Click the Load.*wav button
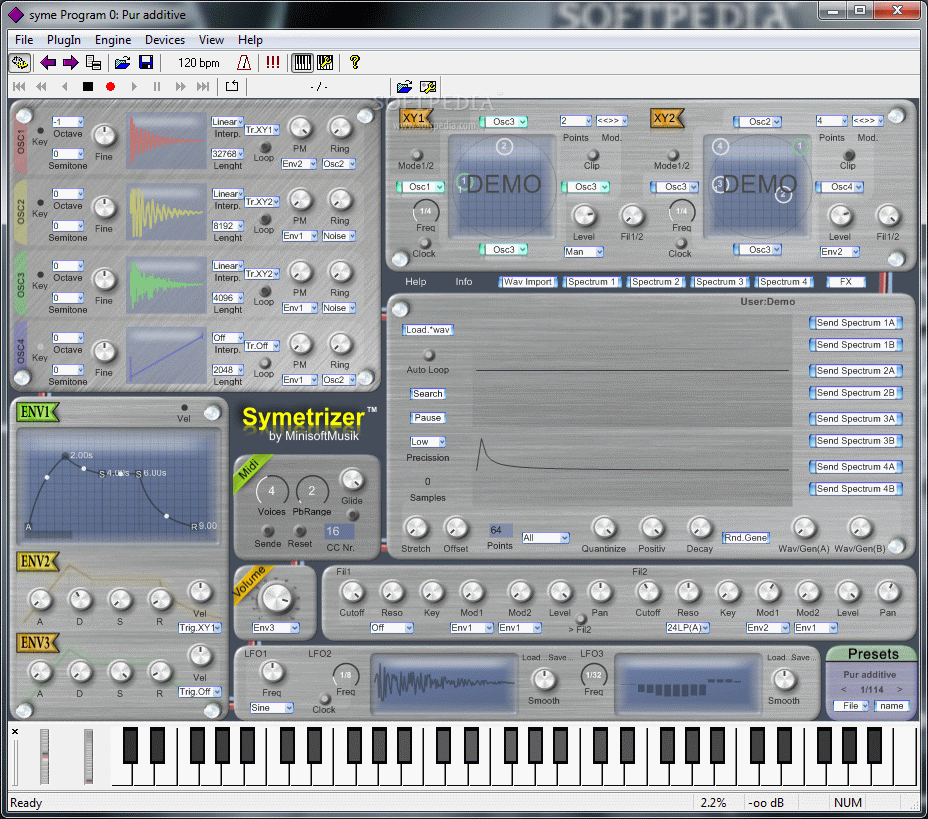 tap(428, 330)
